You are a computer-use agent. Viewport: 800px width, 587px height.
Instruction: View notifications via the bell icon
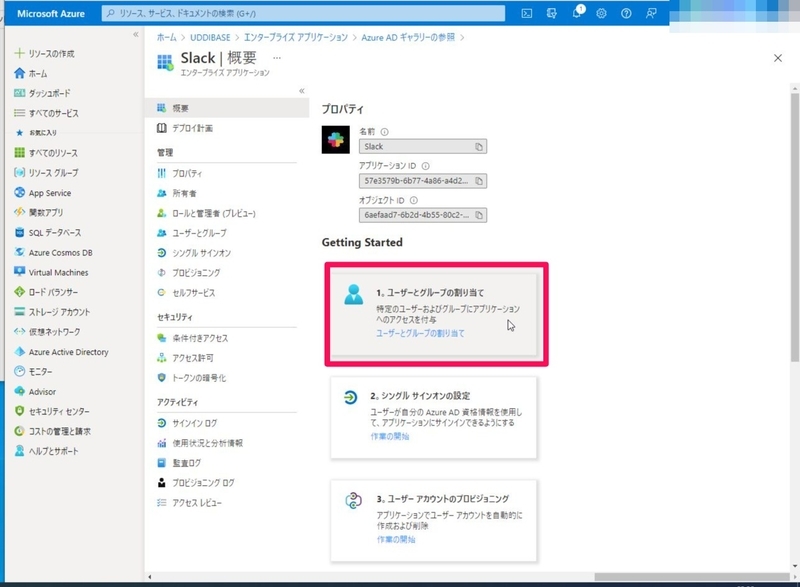(x=578, y=12)
